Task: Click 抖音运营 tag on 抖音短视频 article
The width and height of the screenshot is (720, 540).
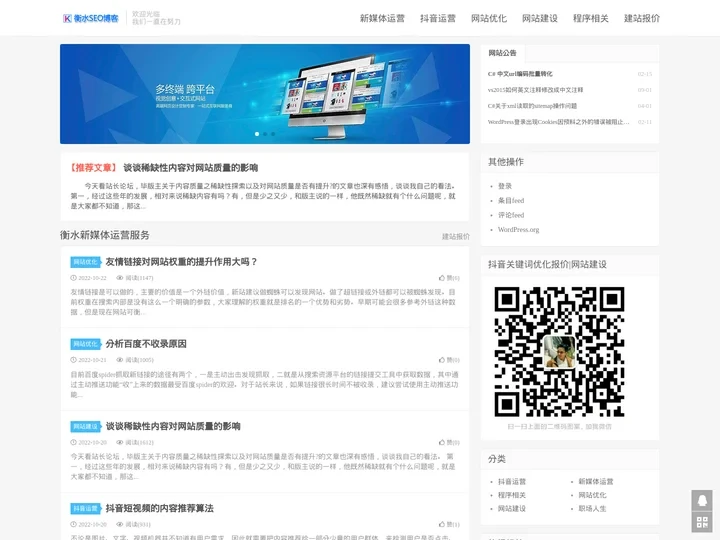Action: (85, 509)
